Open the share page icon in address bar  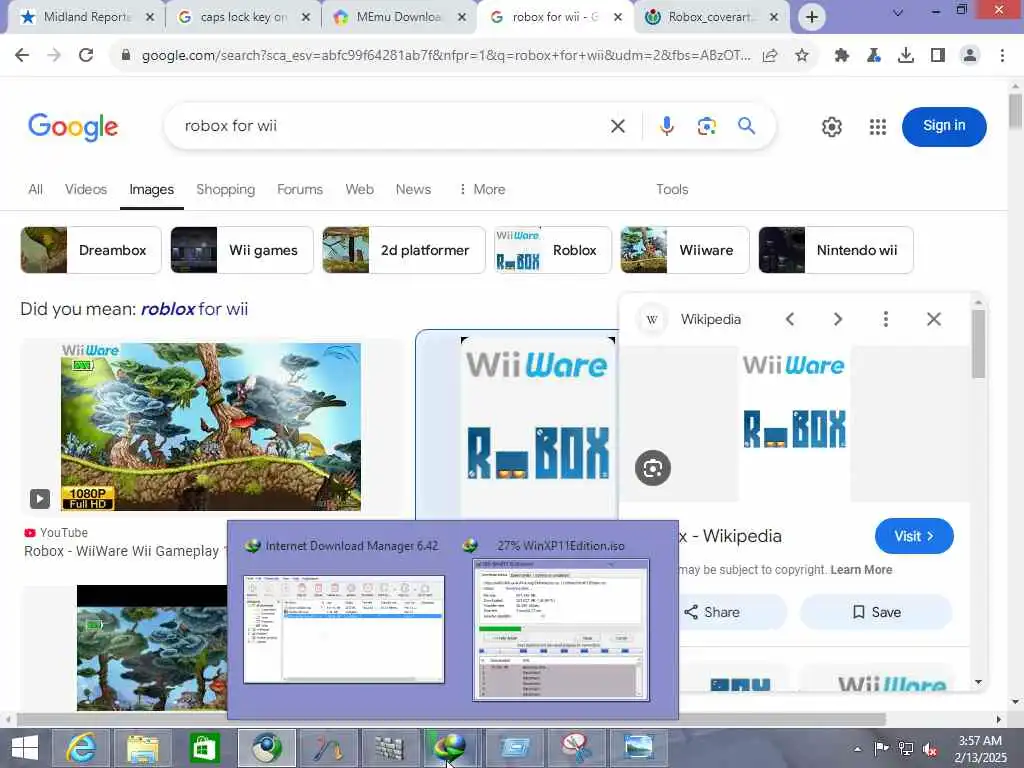tap(770, 56)
